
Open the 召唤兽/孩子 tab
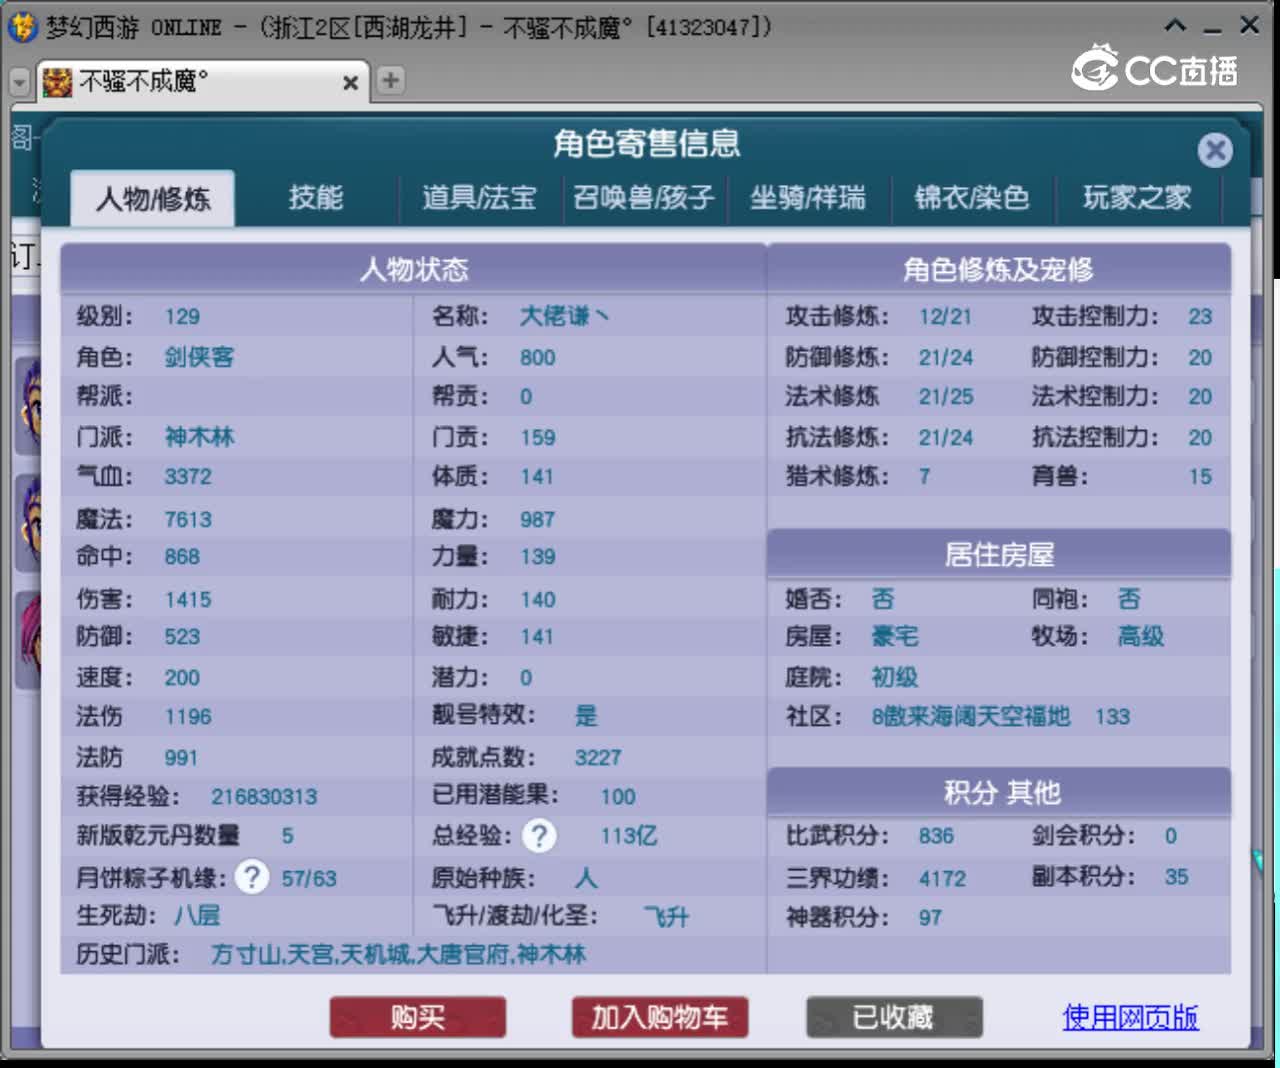point(644,197)
